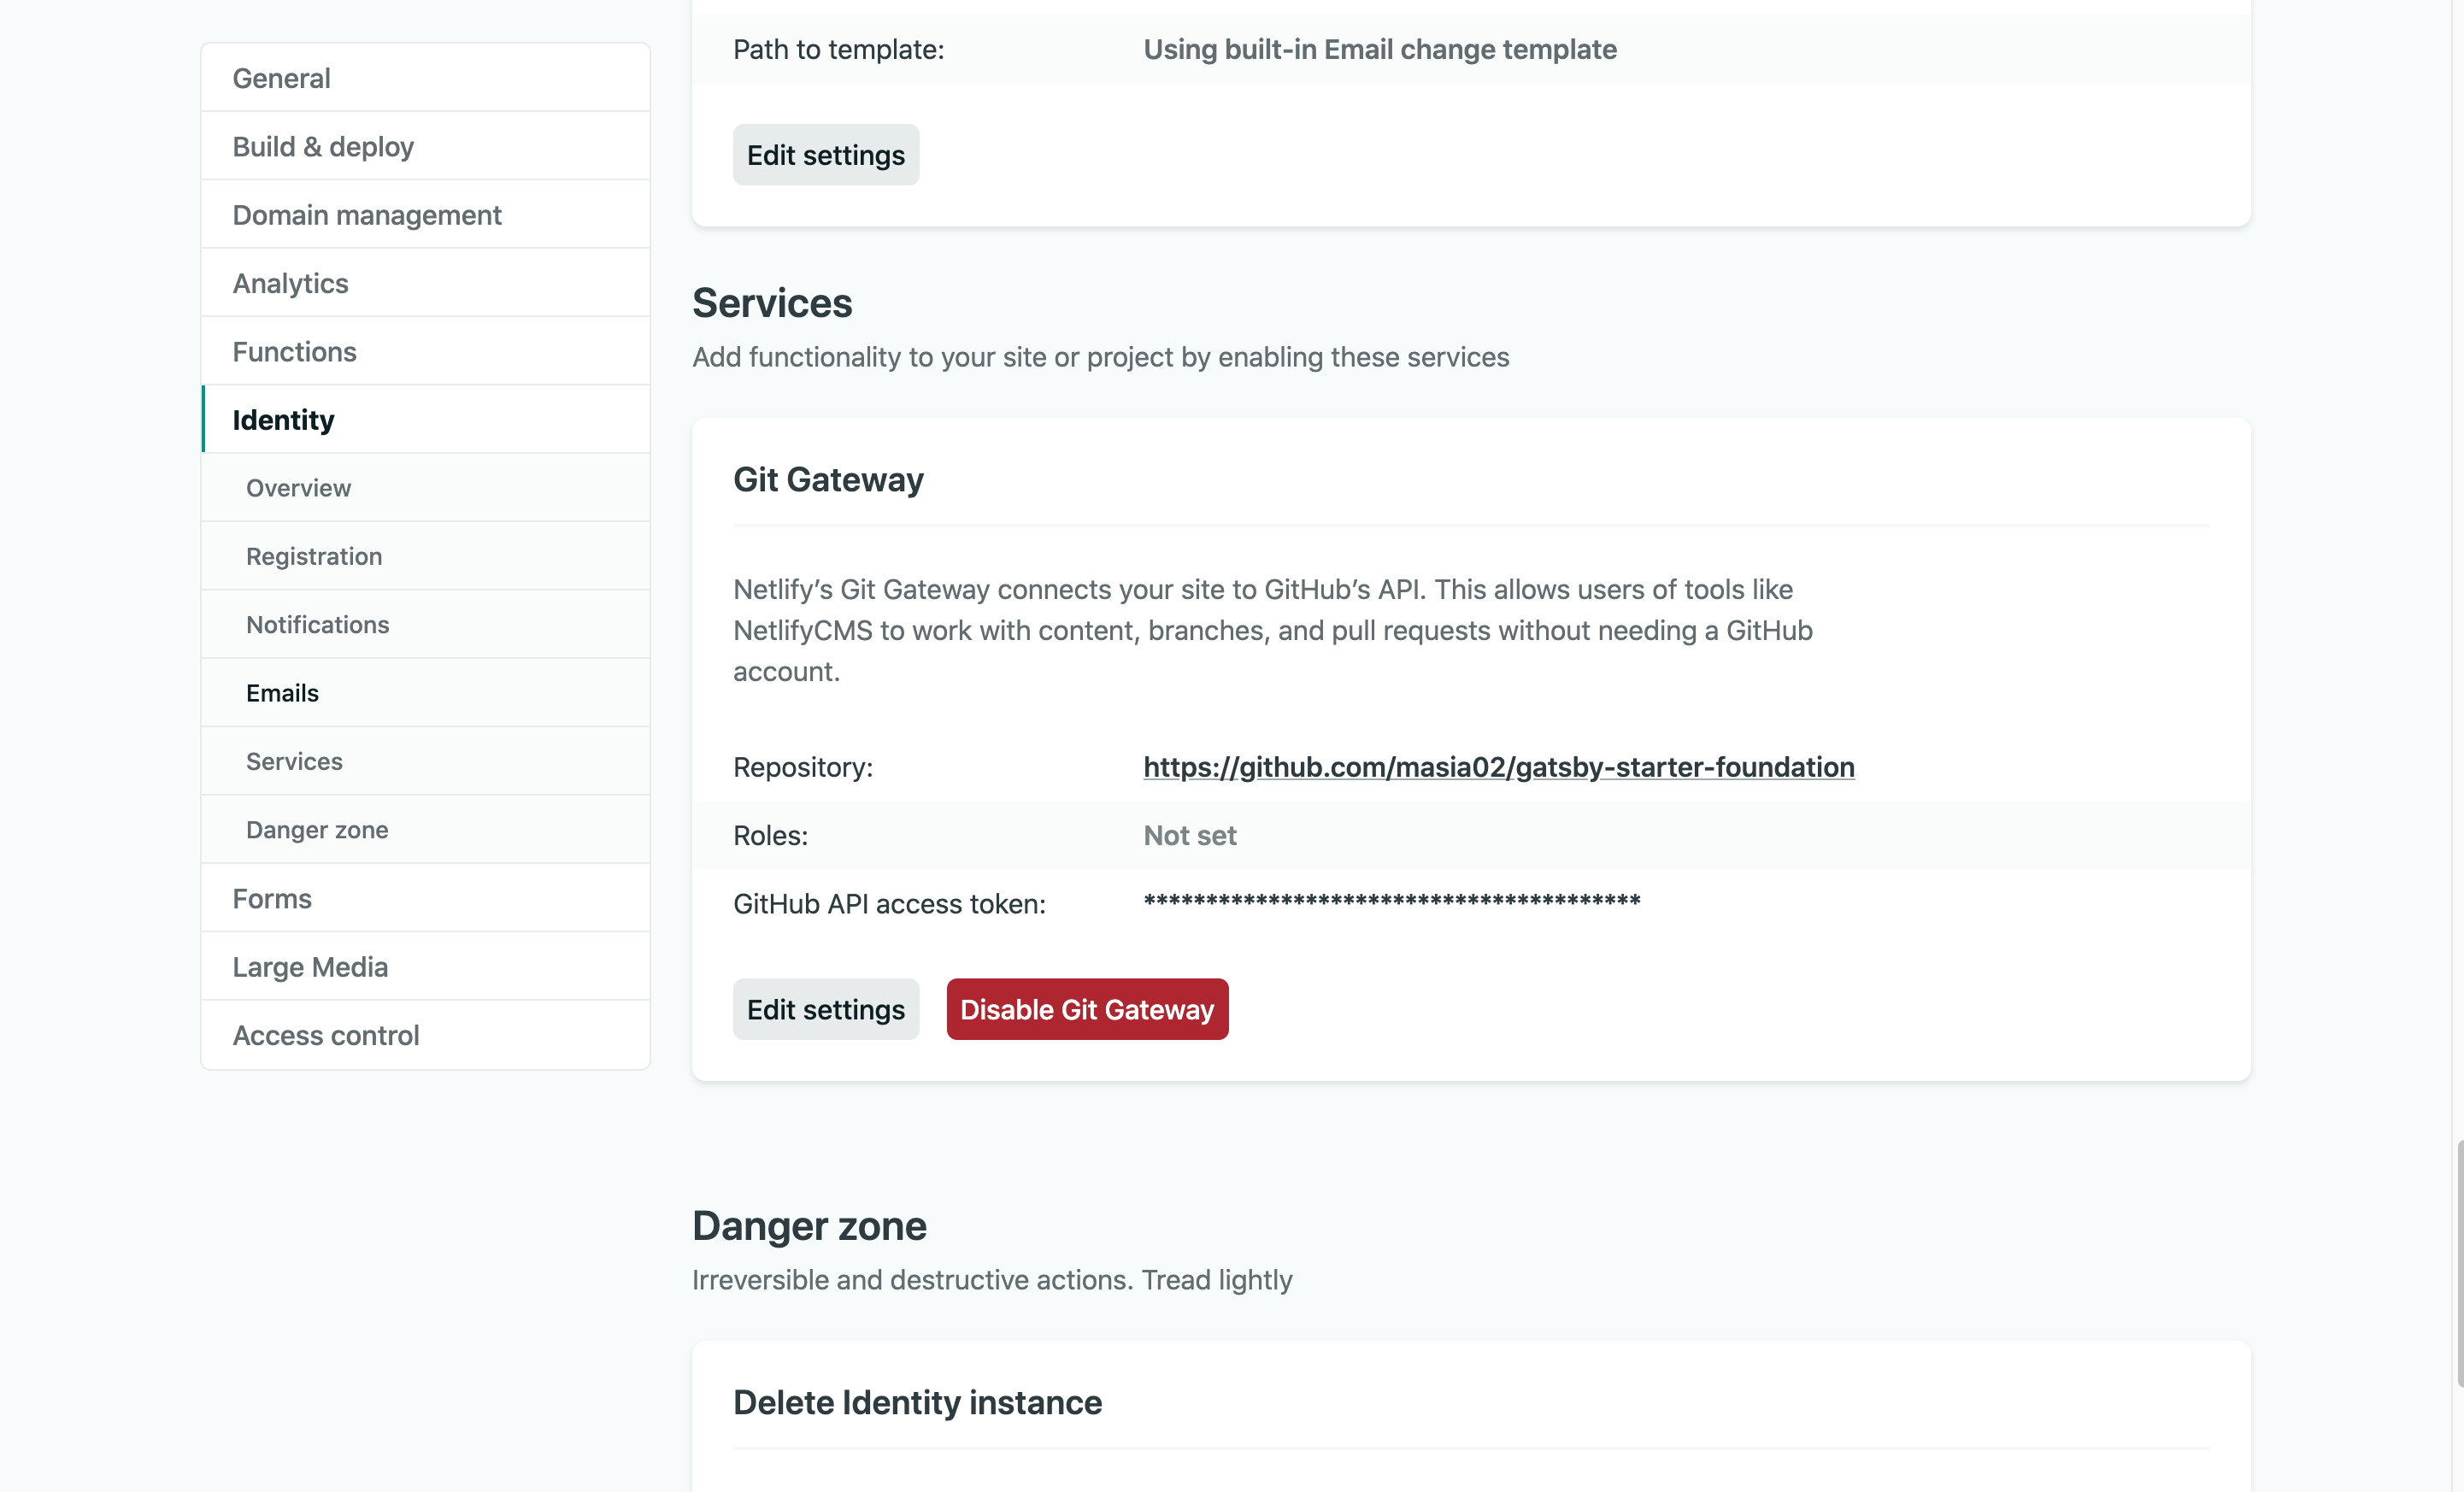The image size is (2464, 1492).
Task: Edit settings for Git Gateway
Action: click(825, 1009)
